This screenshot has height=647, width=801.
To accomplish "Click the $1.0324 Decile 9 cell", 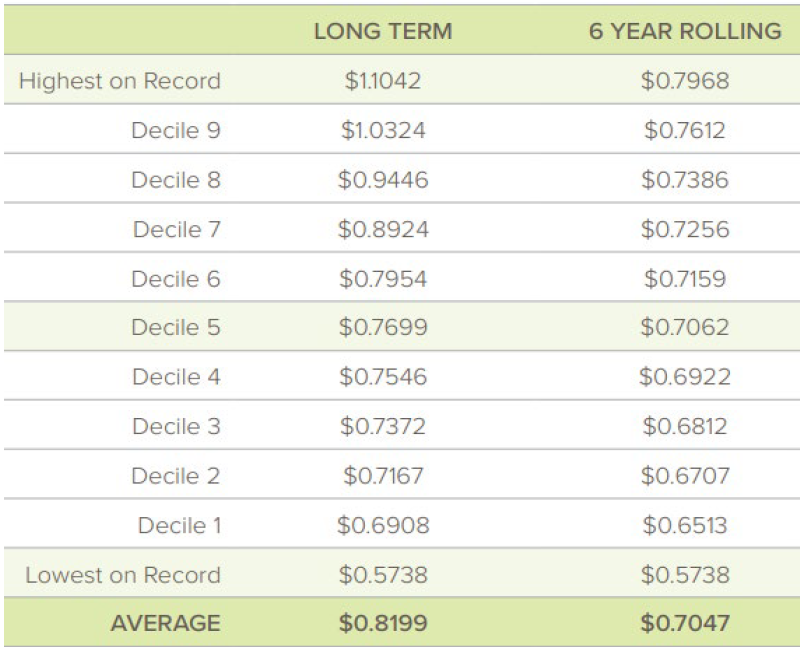I will coord(383,130).
